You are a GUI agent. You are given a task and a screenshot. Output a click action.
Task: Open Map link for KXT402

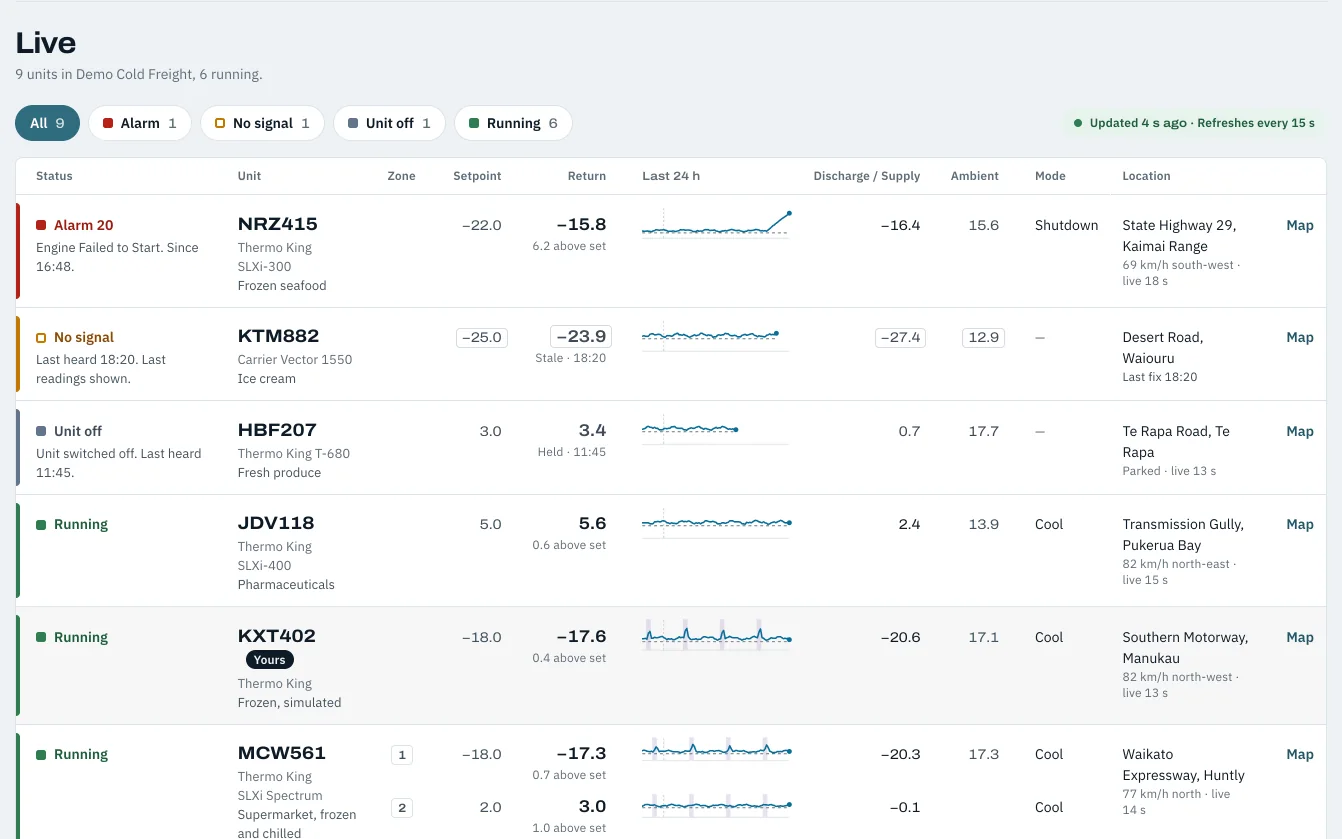(1299, 637)
